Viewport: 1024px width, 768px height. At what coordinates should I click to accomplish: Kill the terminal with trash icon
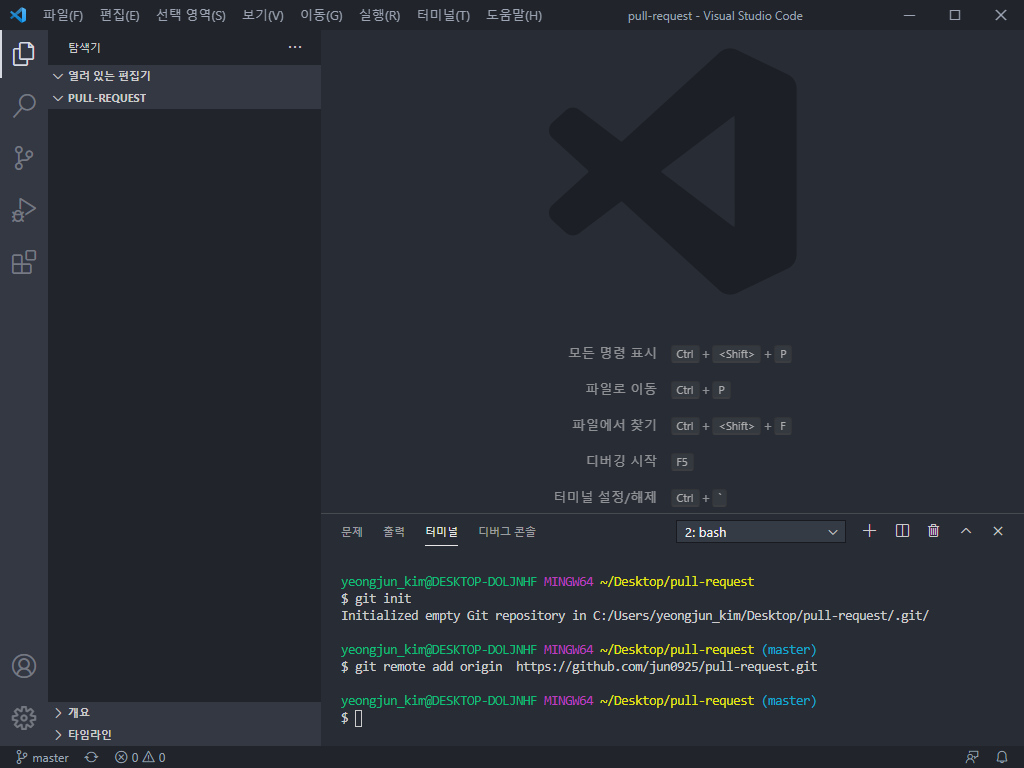(x=934, y=531)
